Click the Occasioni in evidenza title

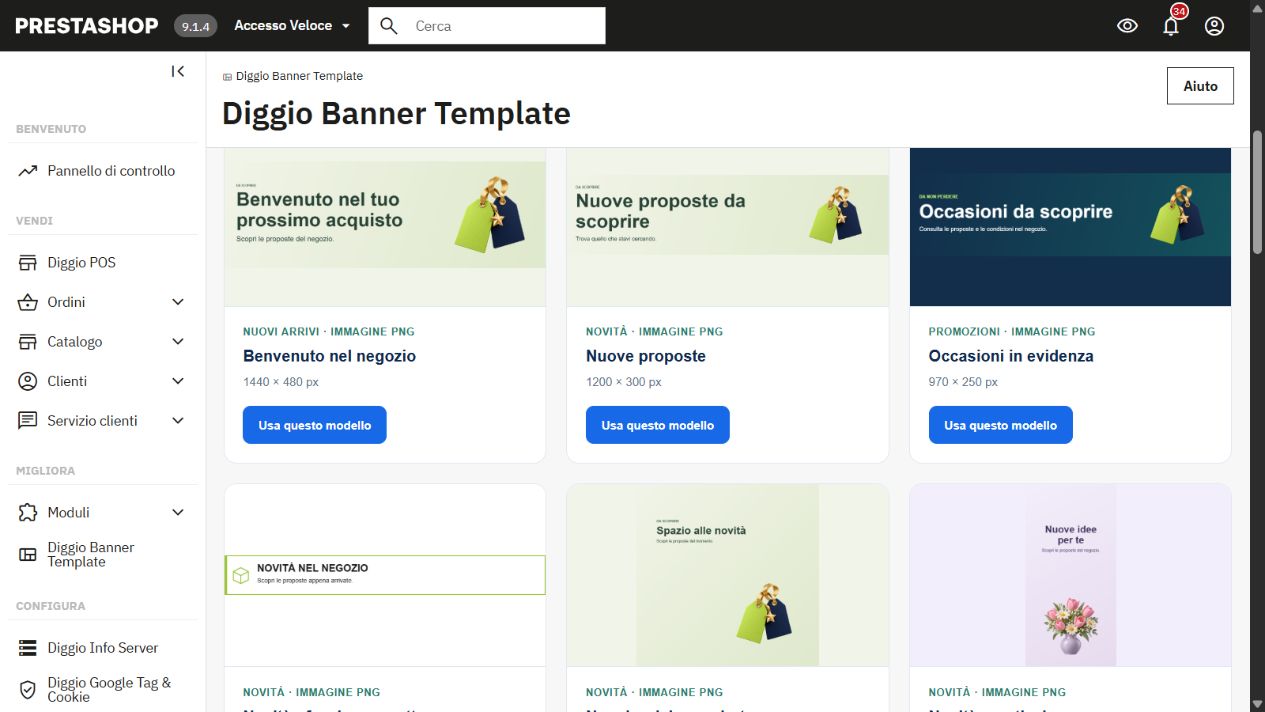(1011, 356)
